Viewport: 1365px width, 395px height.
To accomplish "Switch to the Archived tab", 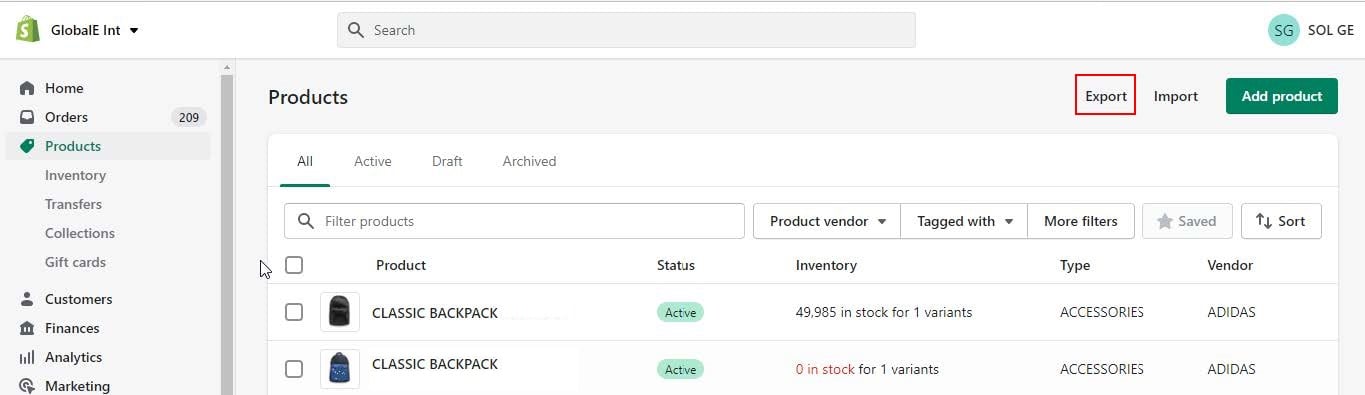I will (x=529, y=161).
